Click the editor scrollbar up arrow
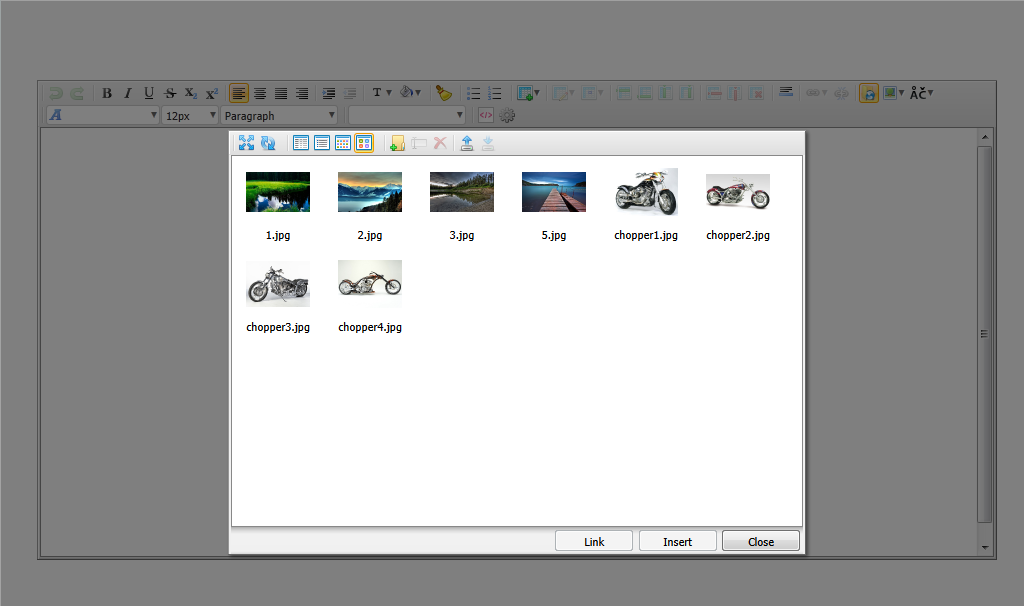Viewport: 1024px width, 606px height. pos(985,137)
